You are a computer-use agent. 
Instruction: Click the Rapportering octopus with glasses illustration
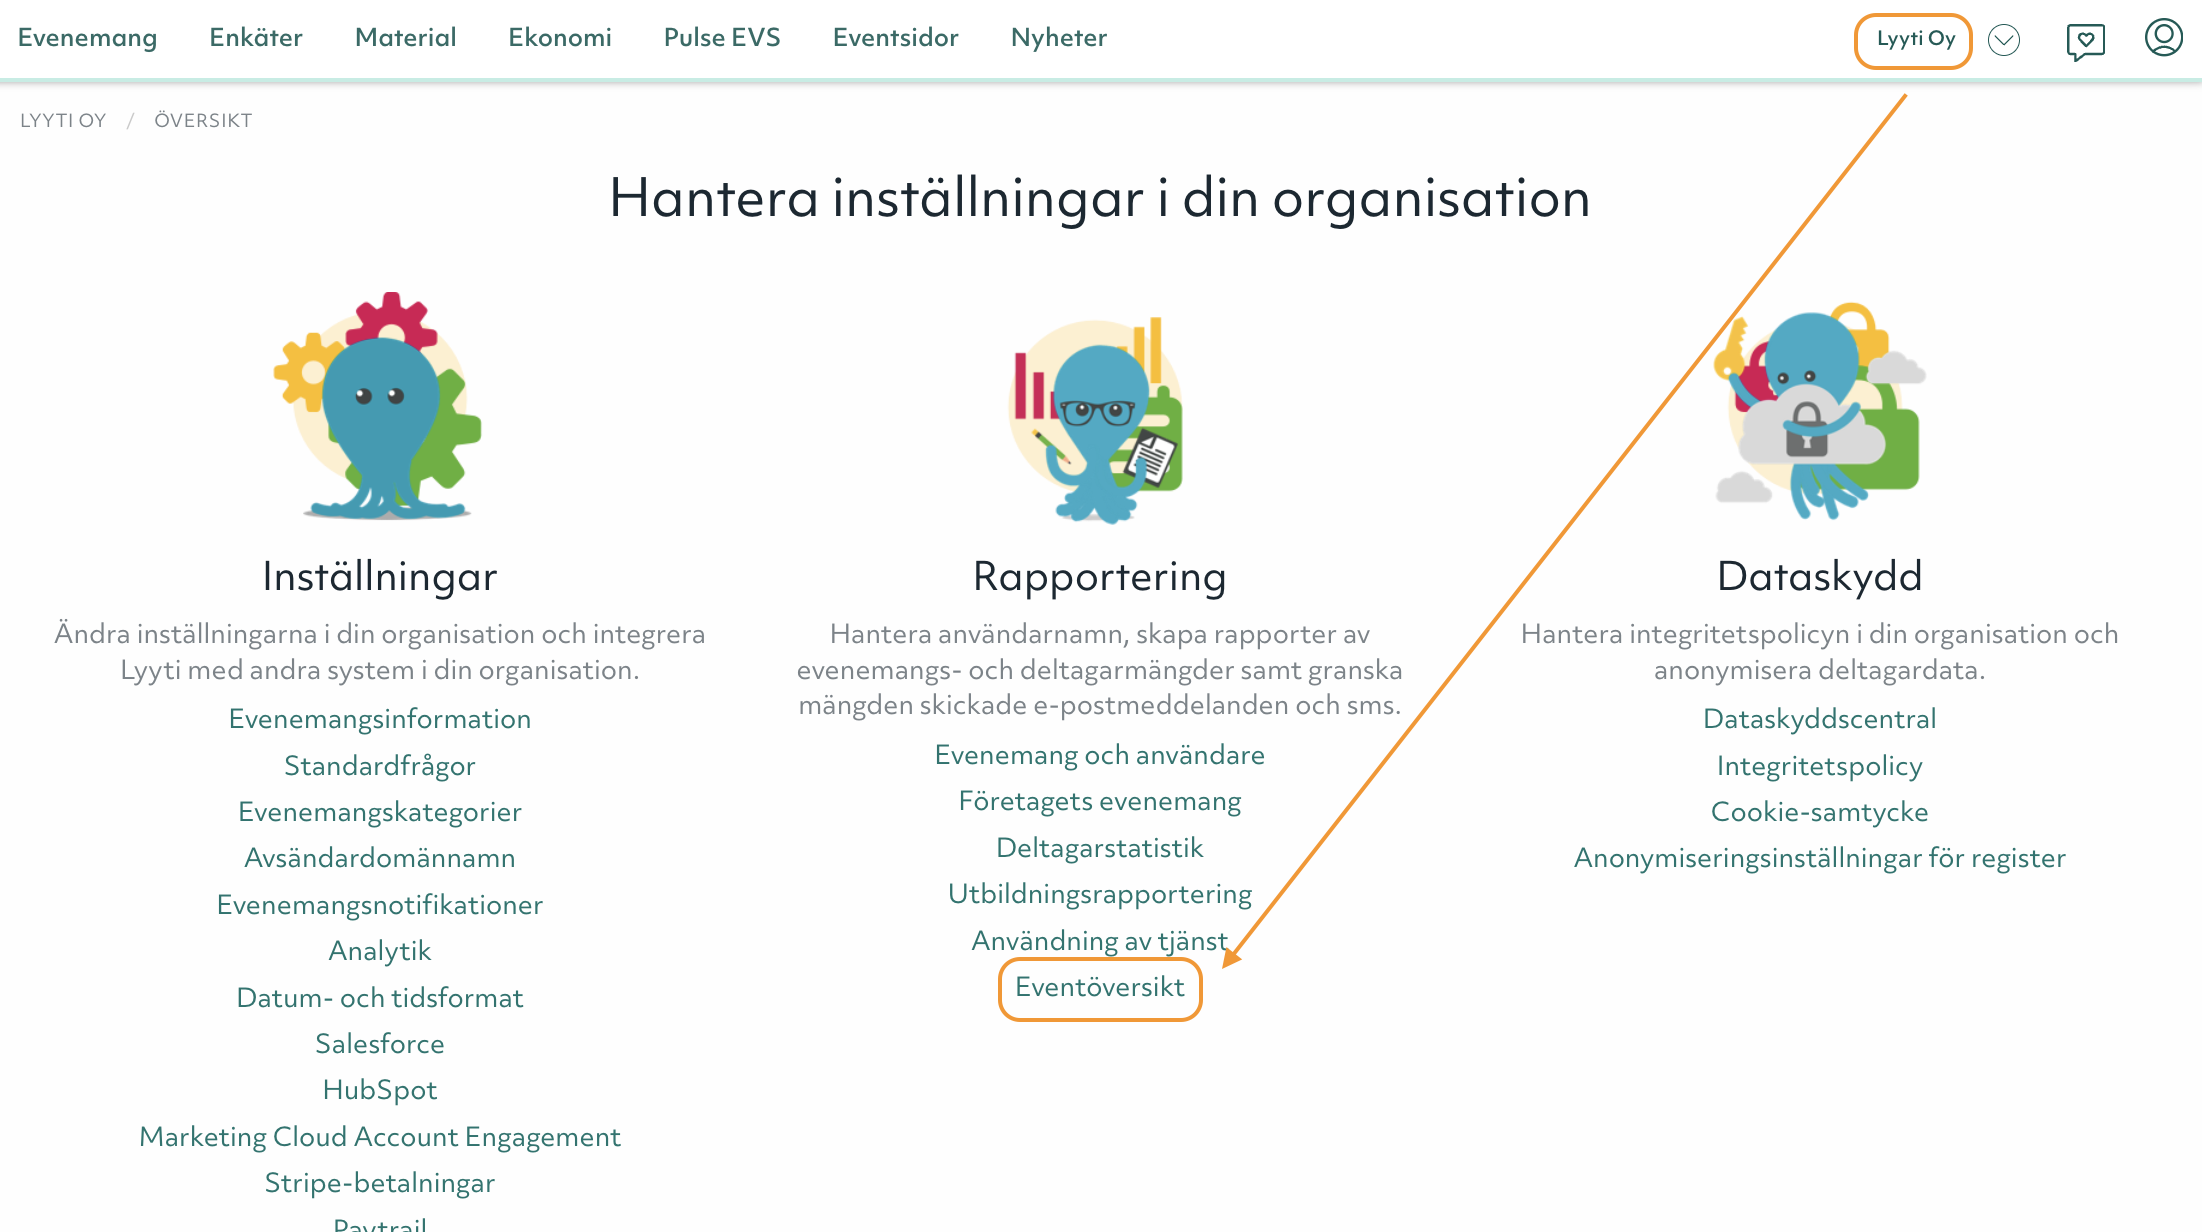click(x=1099, y=420)
